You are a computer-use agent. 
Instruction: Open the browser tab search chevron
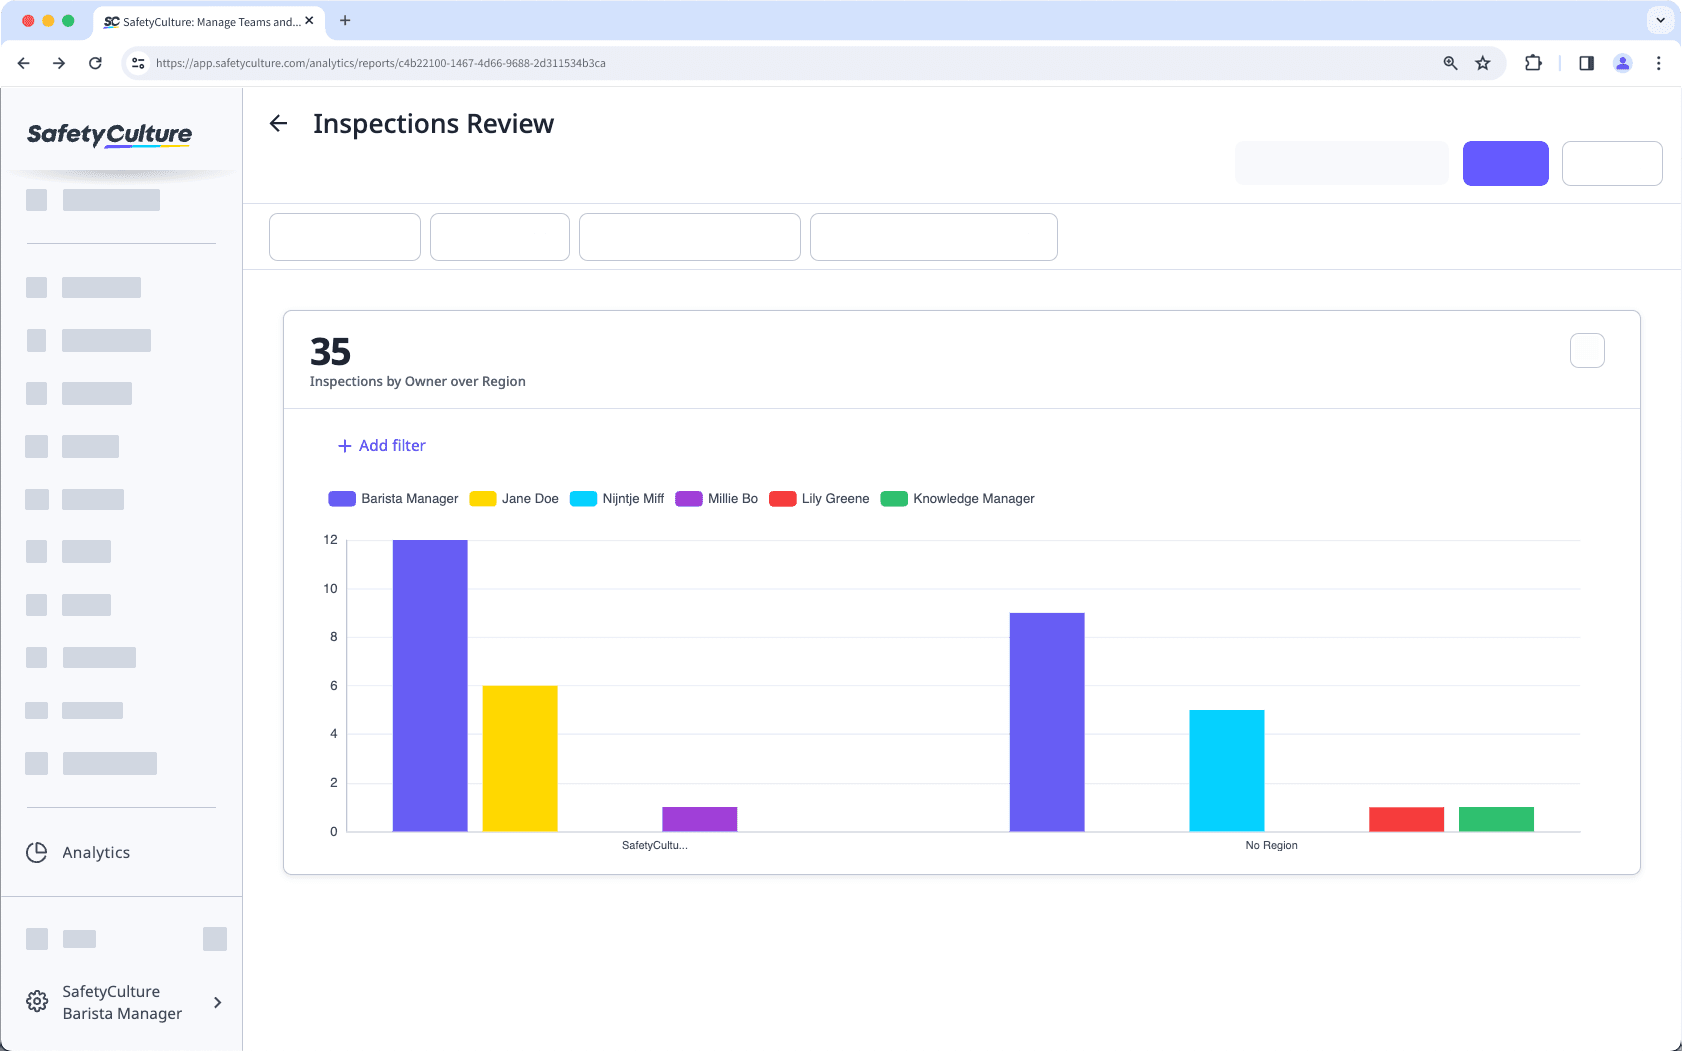pyautogui.click(x=1660, y=20)
